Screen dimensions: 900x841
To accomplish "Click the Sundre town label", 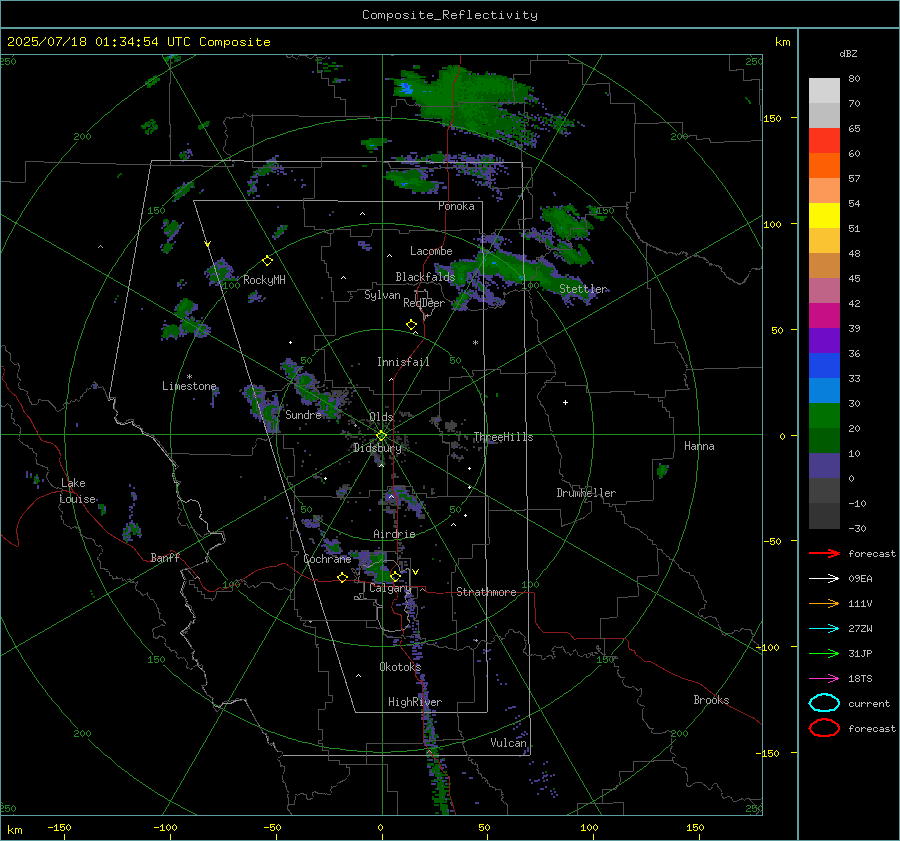I will pyautogui.click(x=303, y=415).
